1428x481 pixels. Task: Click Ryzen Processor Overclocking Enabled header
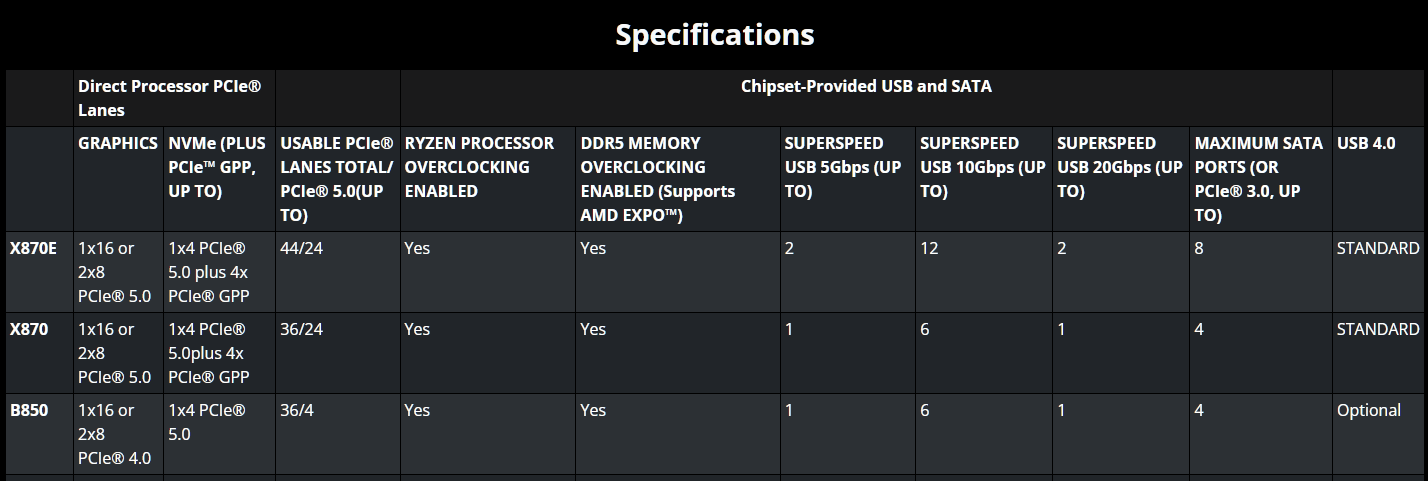click(x=479, y=167)
